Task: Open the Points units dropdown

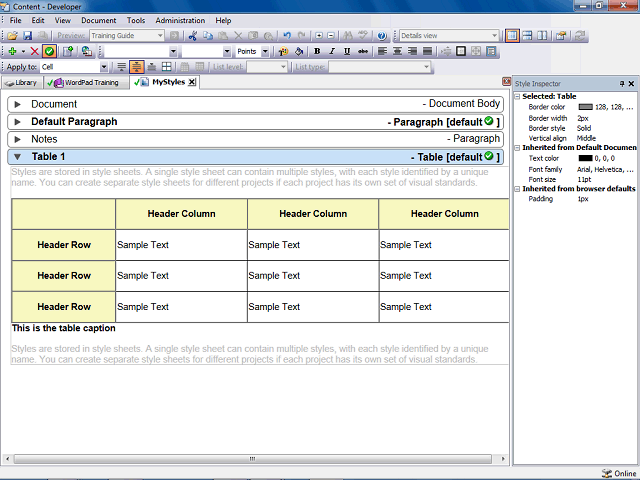Action: coord(265,51)
